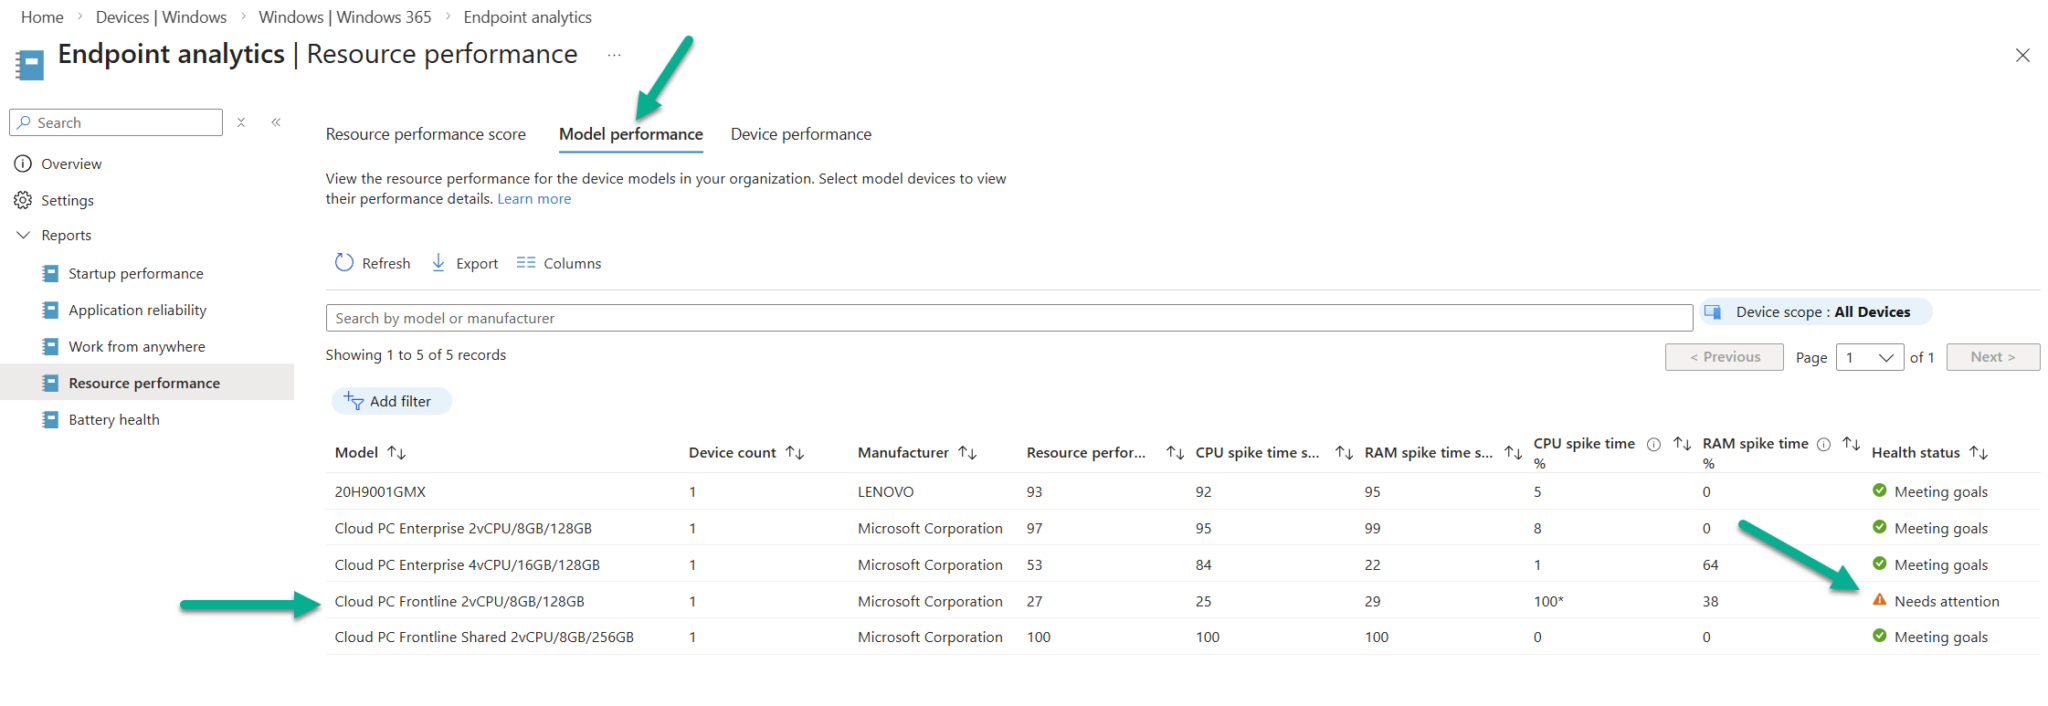This screenshot has height=706, width=2048.
Task: Click the Export download icon
Action: (x=438, y=263)
